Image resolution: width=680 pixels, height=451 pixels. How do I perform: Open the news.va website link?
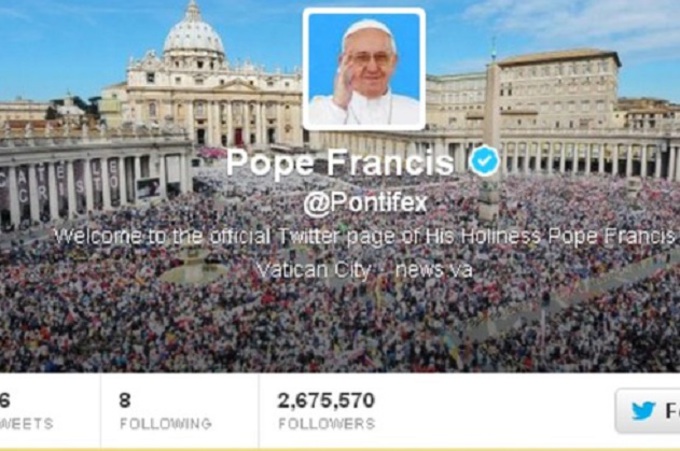coord(434,270)
